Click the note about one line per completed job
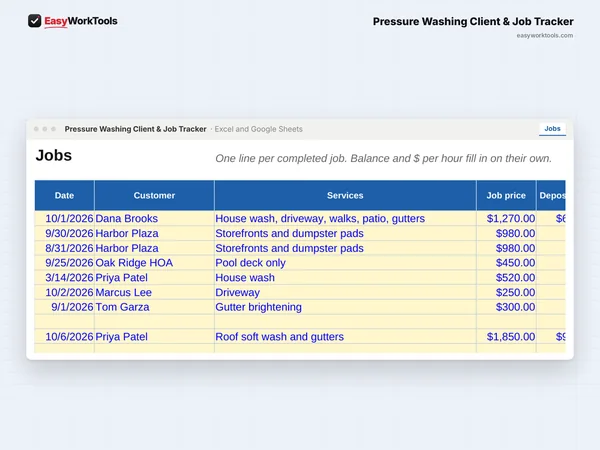This screenshot has height=450, width=600. pos(383,158)
